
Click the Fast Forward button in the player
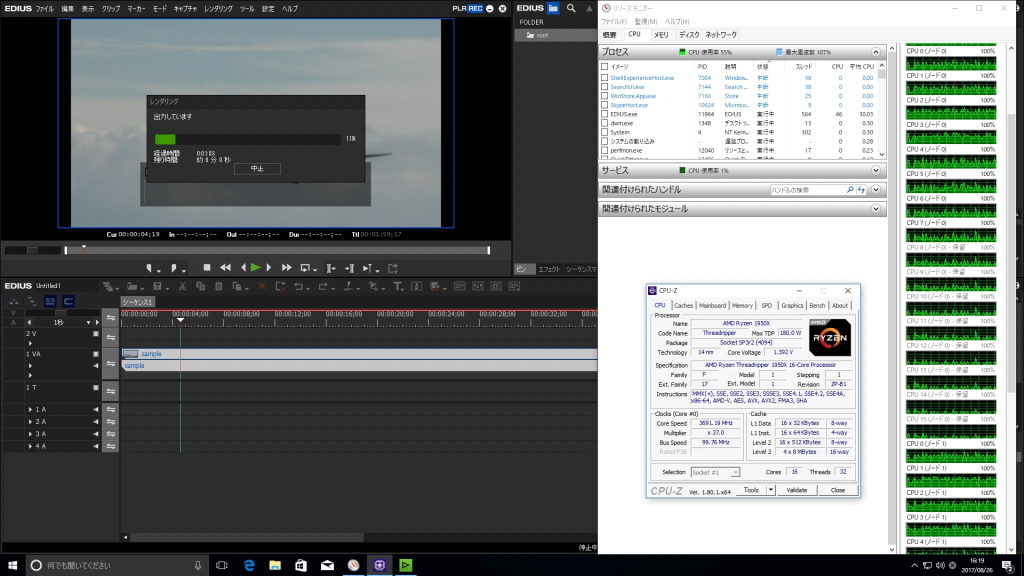286,268
